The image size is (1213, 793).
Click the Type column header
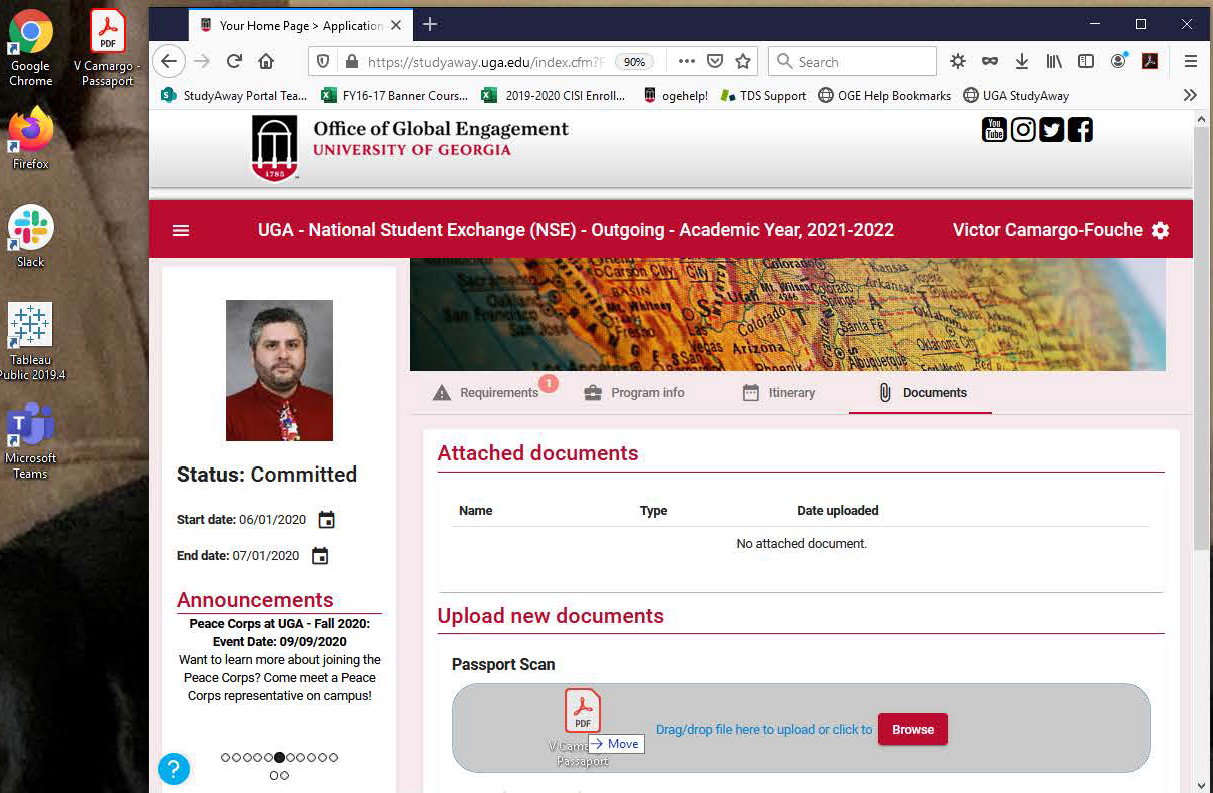point(653,511)
